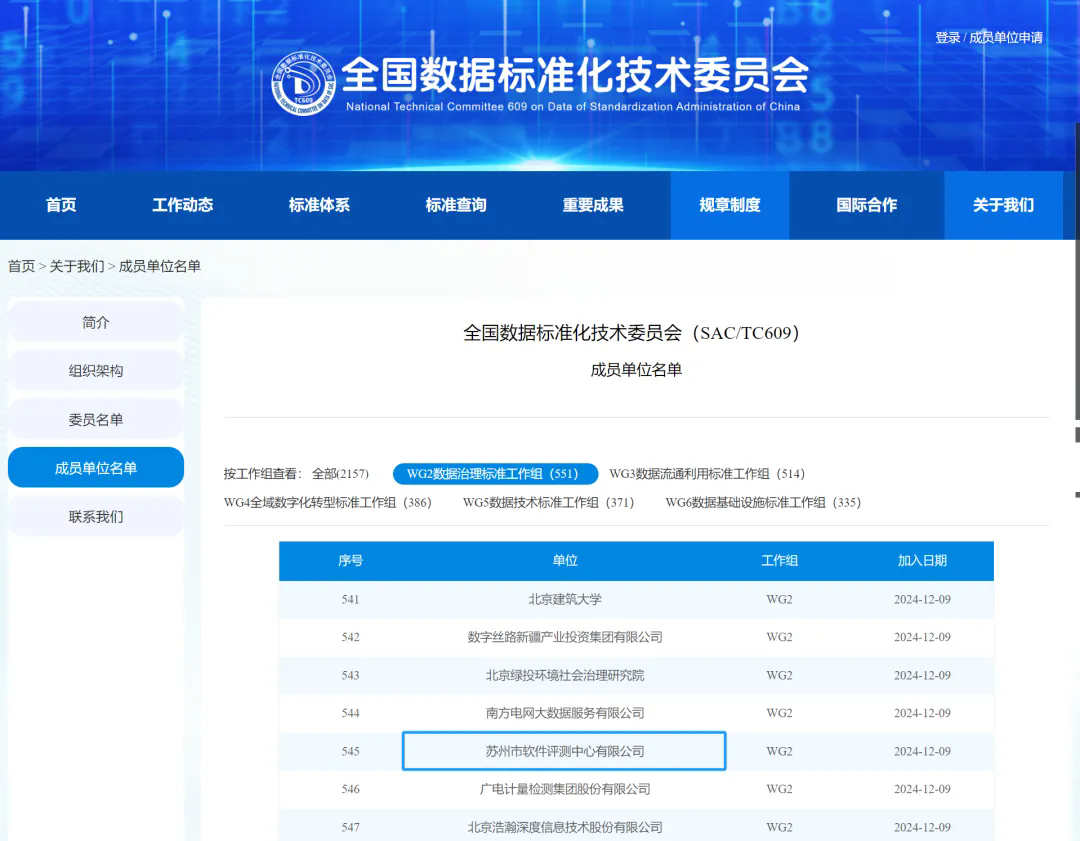
Task: Open 委员名单 sidebar item
Action: tap(96, 420)
